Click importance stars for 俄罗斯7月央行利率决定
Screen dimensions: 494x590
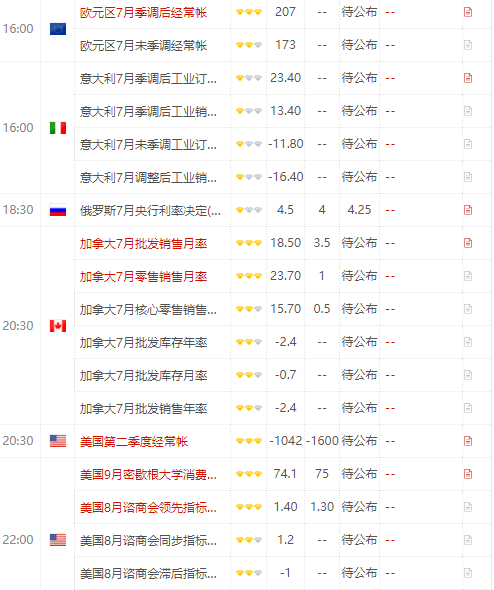coord(249,210)
